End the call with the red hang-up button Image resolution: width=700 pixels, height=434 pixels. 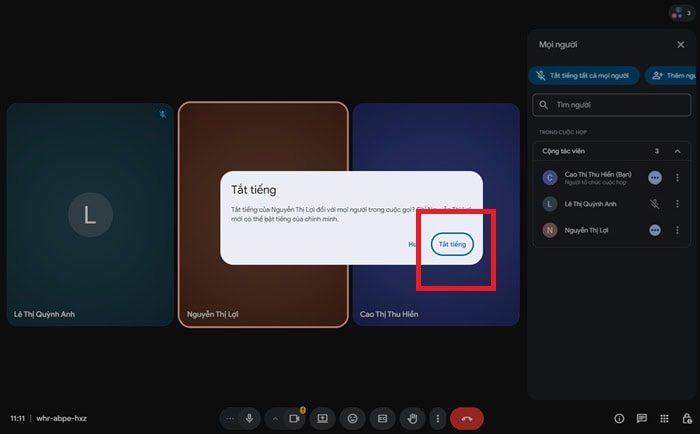tap(467, 418)
